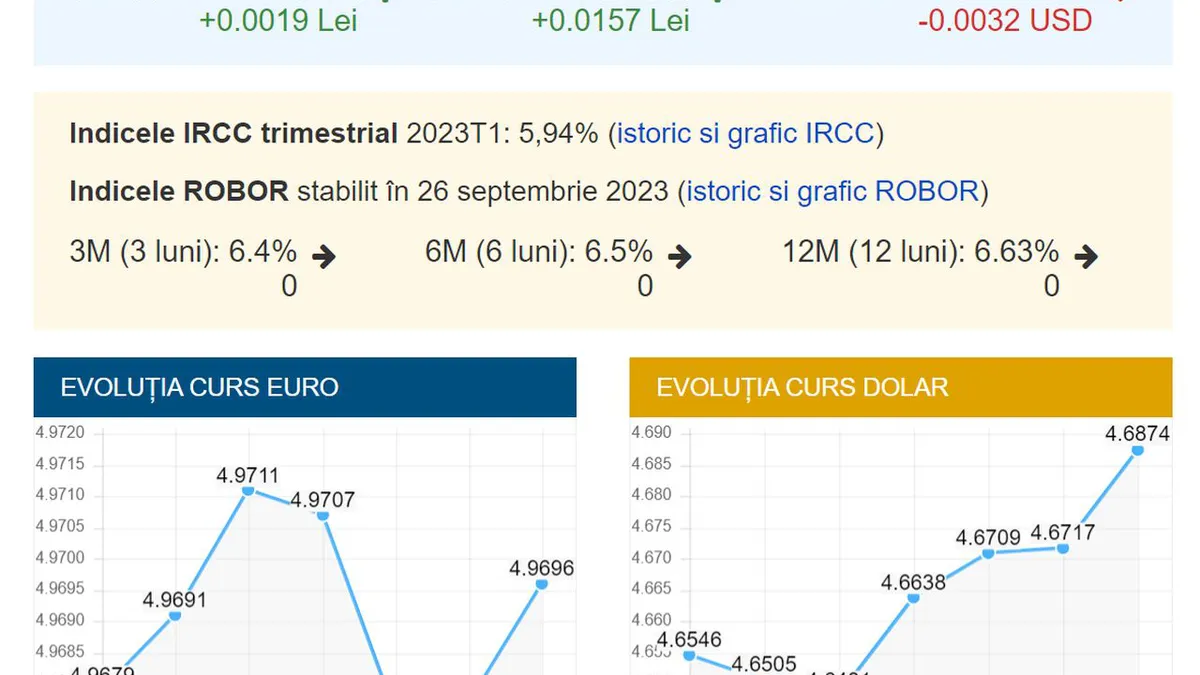This screenshot has height=675, width=1200.
Task: Open the 'istoric si grafic ROBOR' link
Action: click(832, 191)
